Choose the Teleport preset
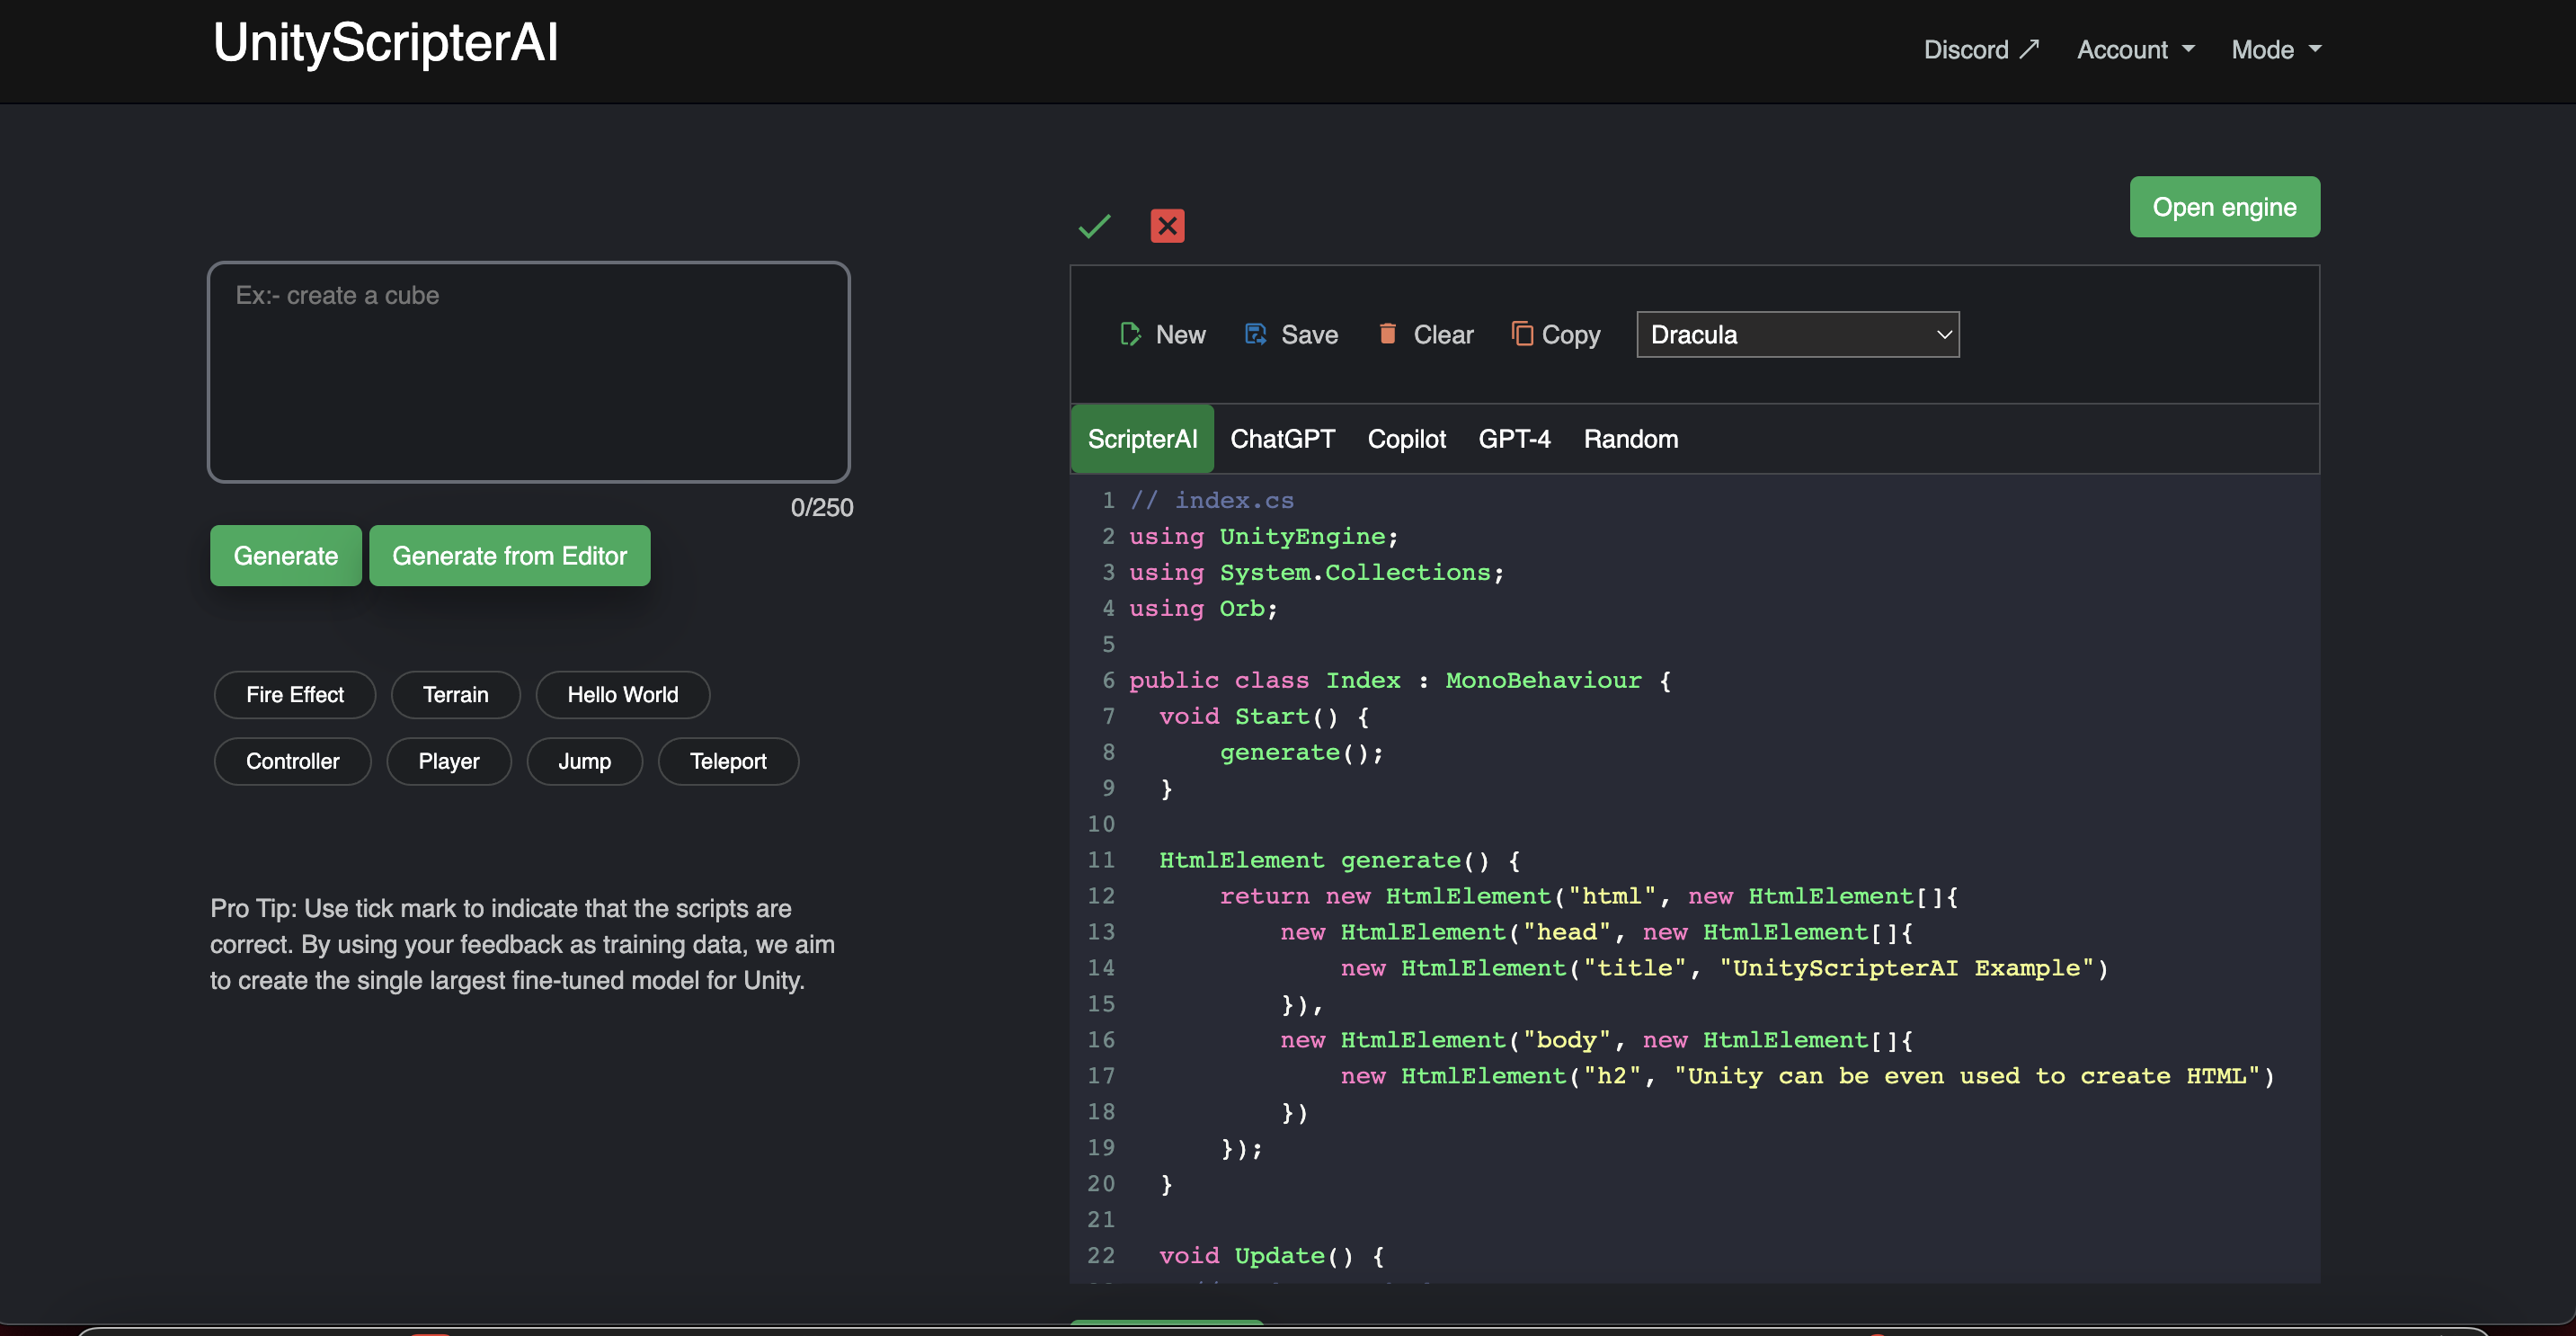 tap(728, 761)
